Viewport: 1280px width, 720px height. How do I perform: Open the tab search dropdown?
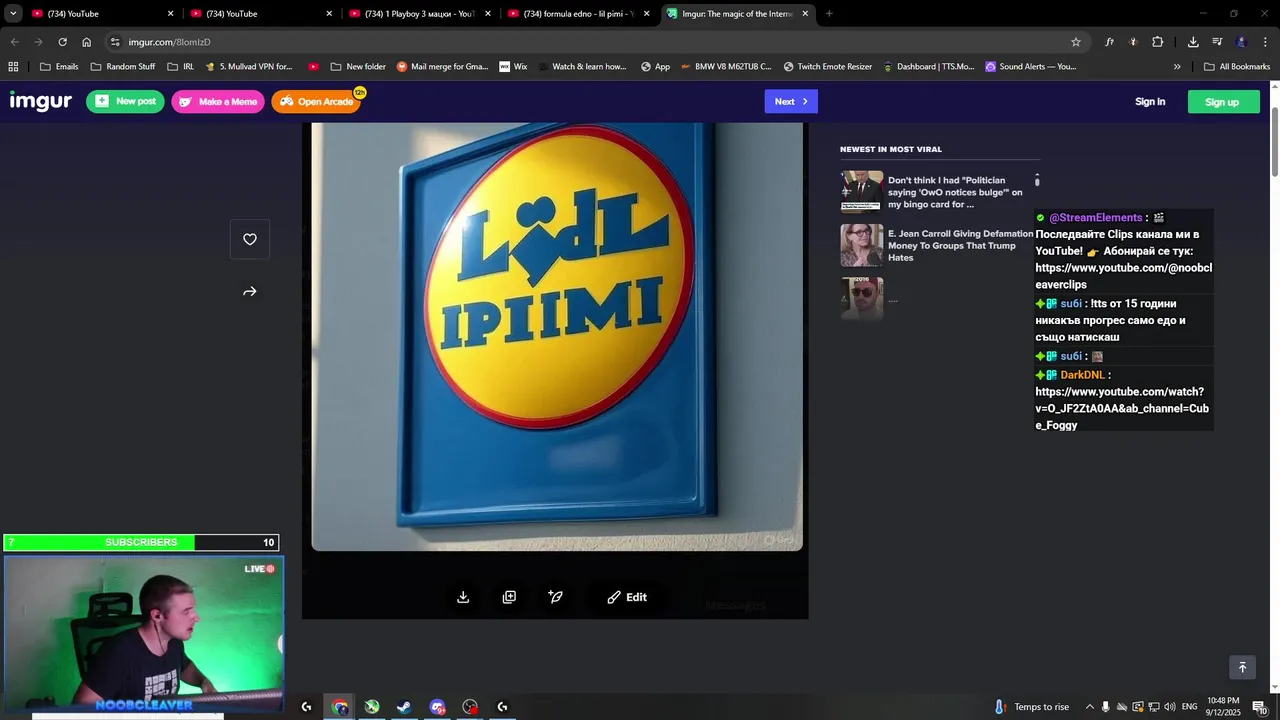coord(13,14)
